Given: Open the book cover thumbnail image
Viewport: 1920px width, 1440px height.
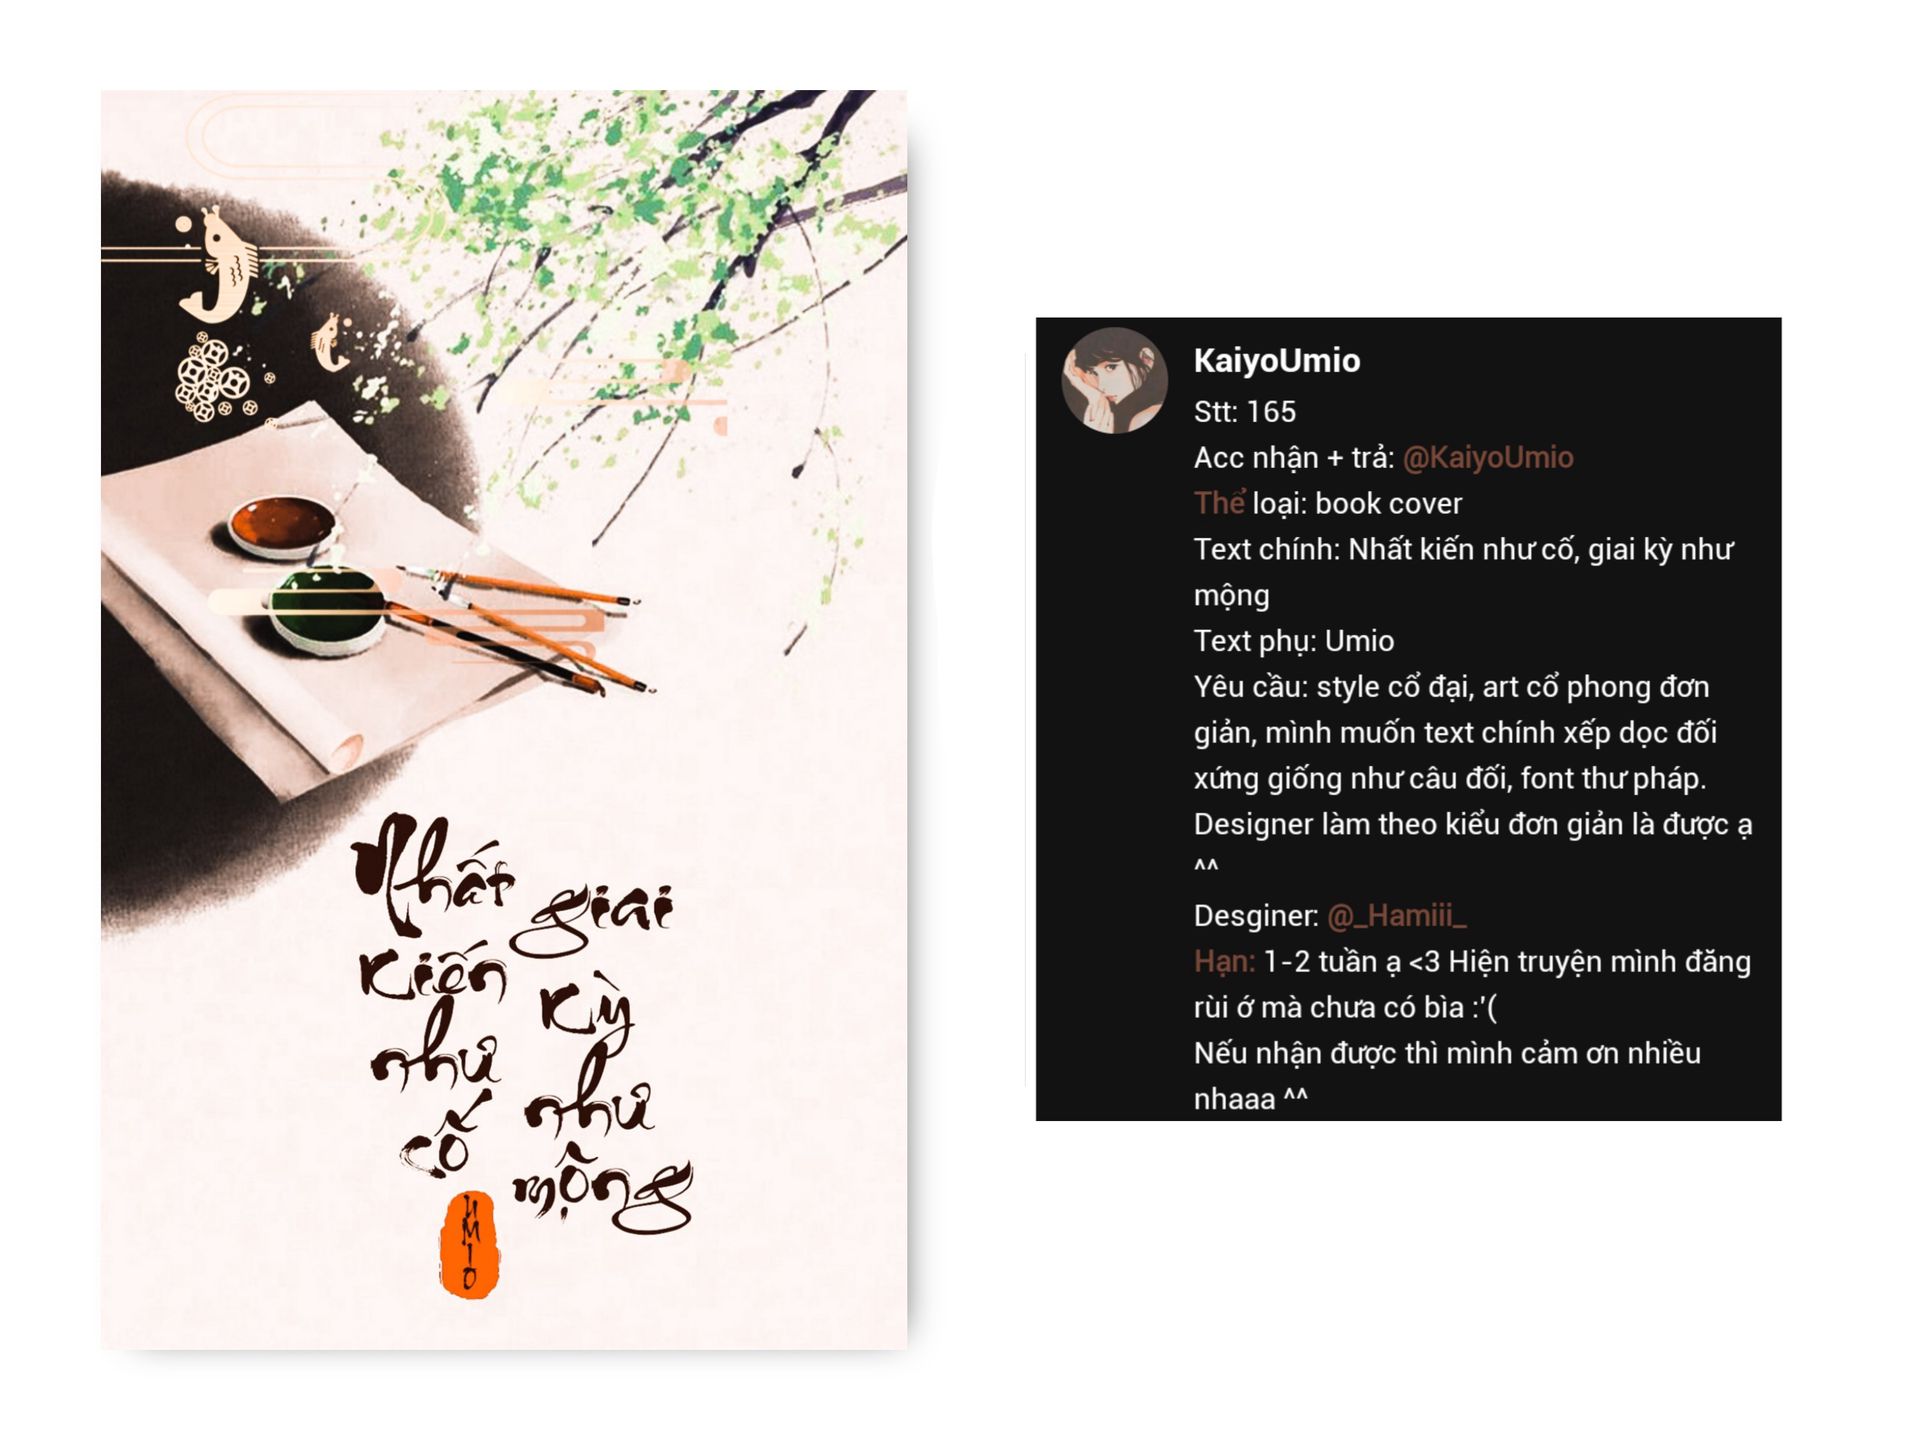Looking at the screenshot, I should click(504, 720).
